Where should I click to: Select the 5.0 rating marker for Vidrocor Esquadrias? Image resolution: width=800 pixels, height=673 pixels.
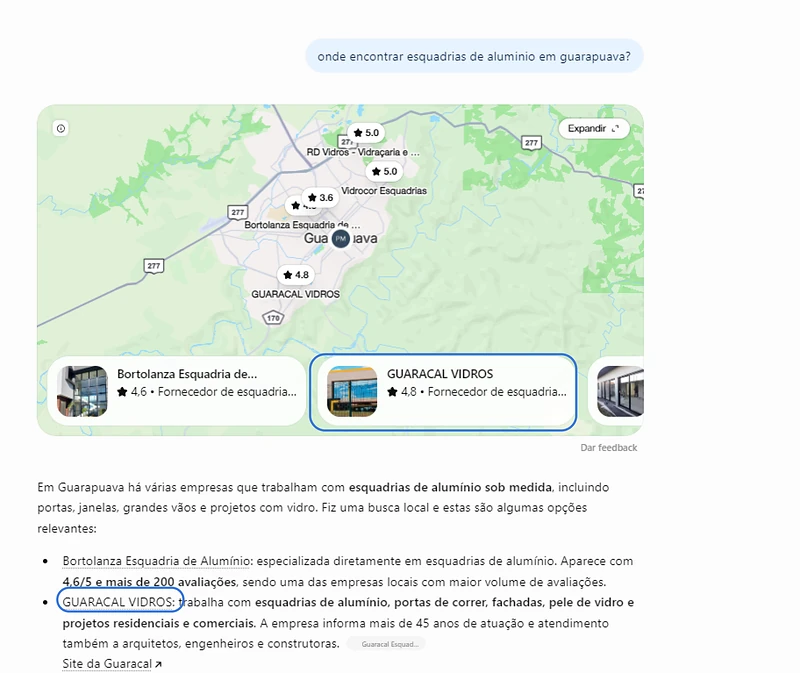pos(385,171)
